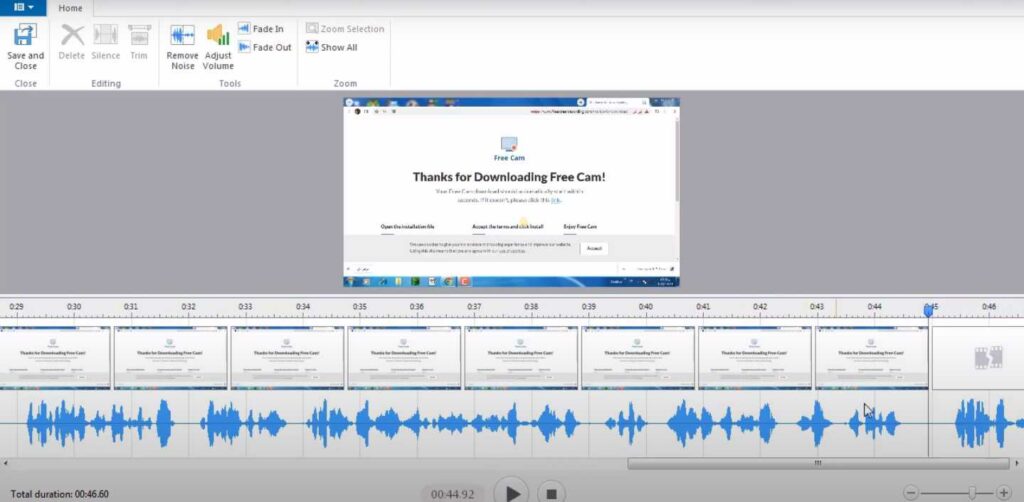The image size is (1024, 502).
Task: Click the timeline thumbnail below 0:31
Action: [170, 358]
